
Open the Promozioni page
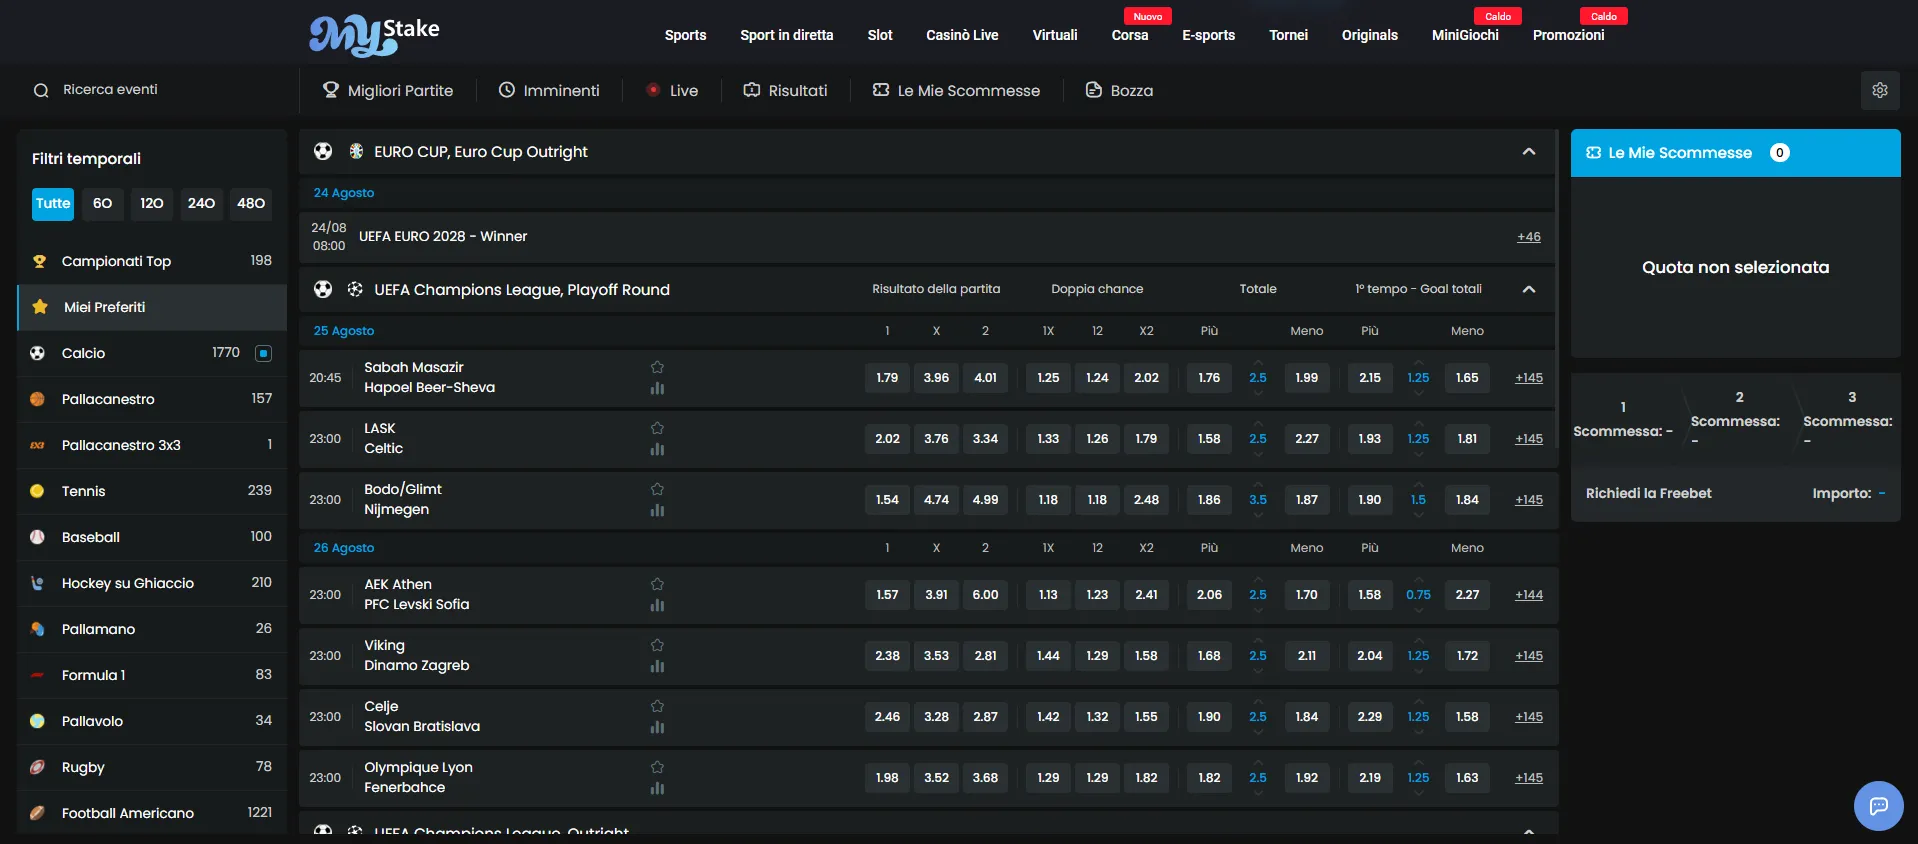[1568, 35]
